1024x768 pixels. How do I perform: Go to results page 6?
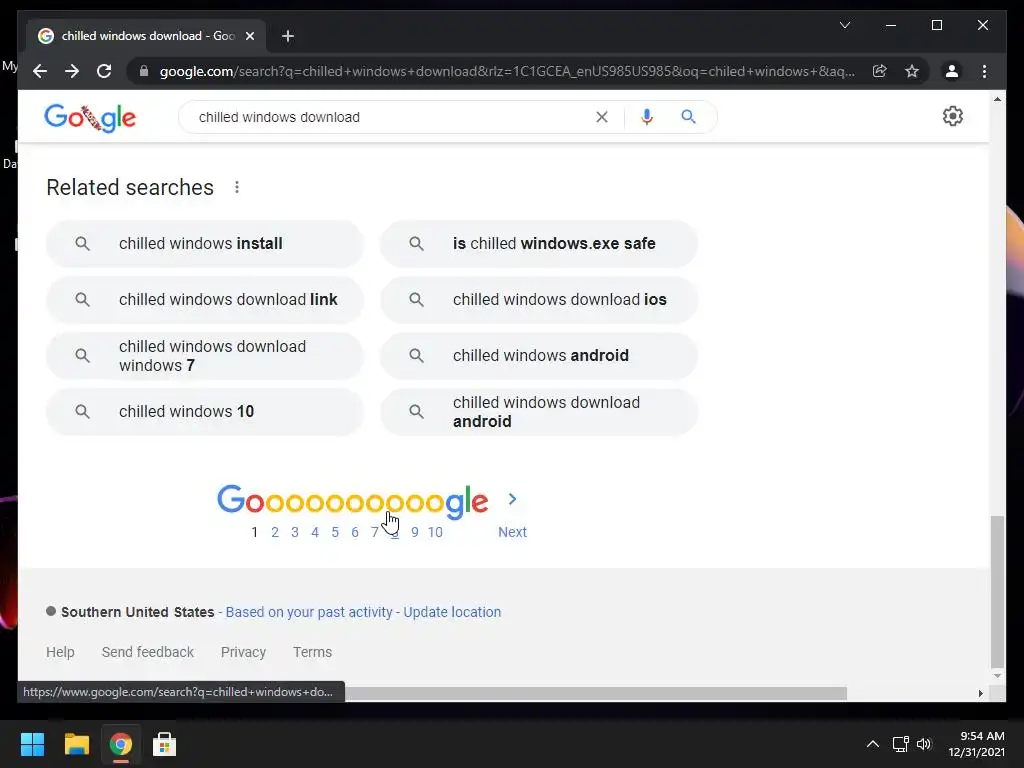point(355,532)
